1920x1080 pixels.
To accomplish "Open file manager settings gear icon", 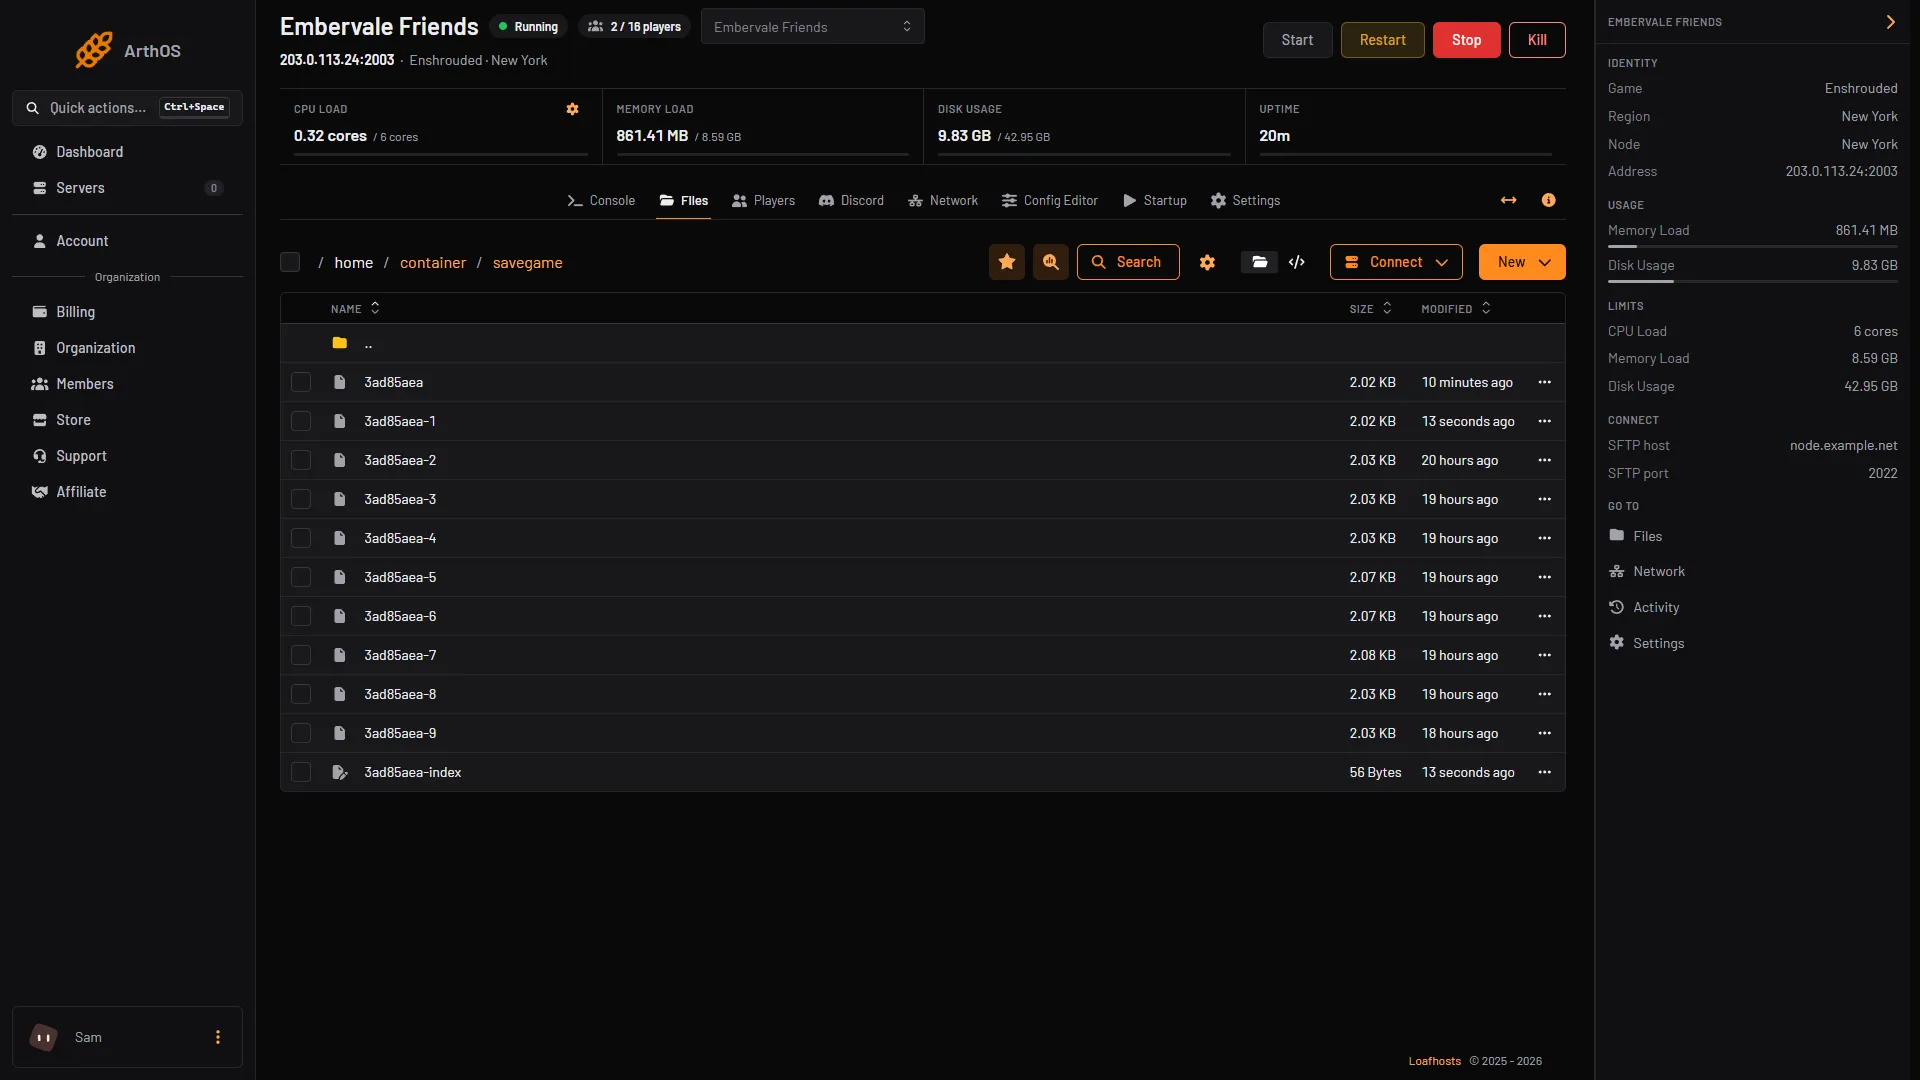I will point(1207,262).
